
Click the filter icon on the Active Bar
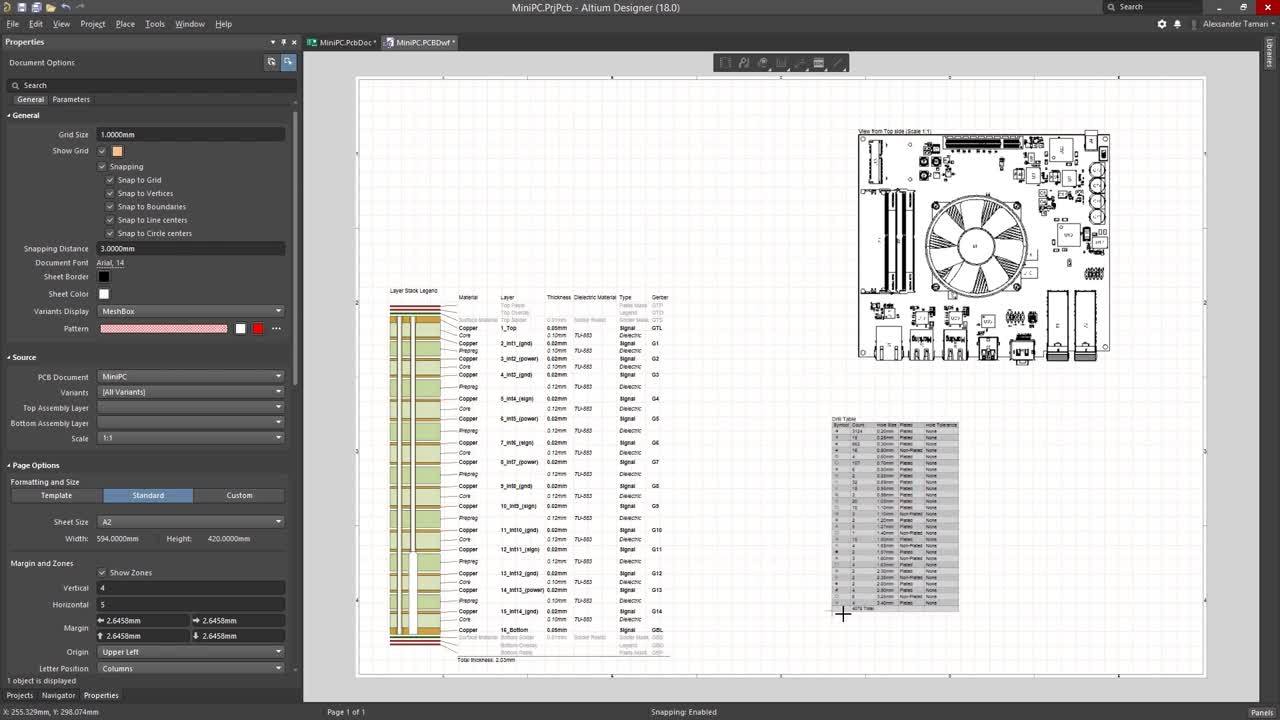(x=725, y=63)
